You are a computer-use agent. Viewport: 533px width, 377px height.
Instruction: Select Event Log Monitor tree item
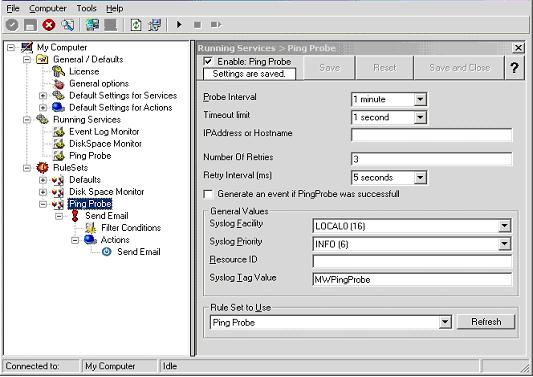tap(104, 132)
